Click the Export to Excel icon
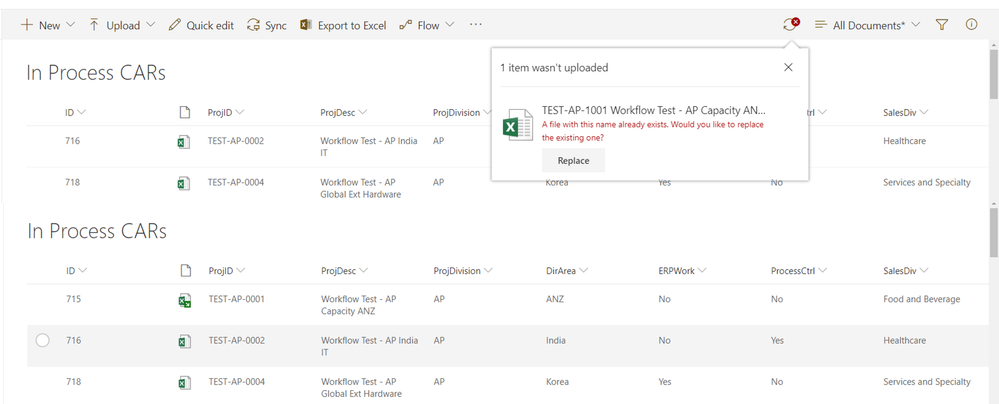Viewport: 999px width, 404px height. [x=306, y=25]
